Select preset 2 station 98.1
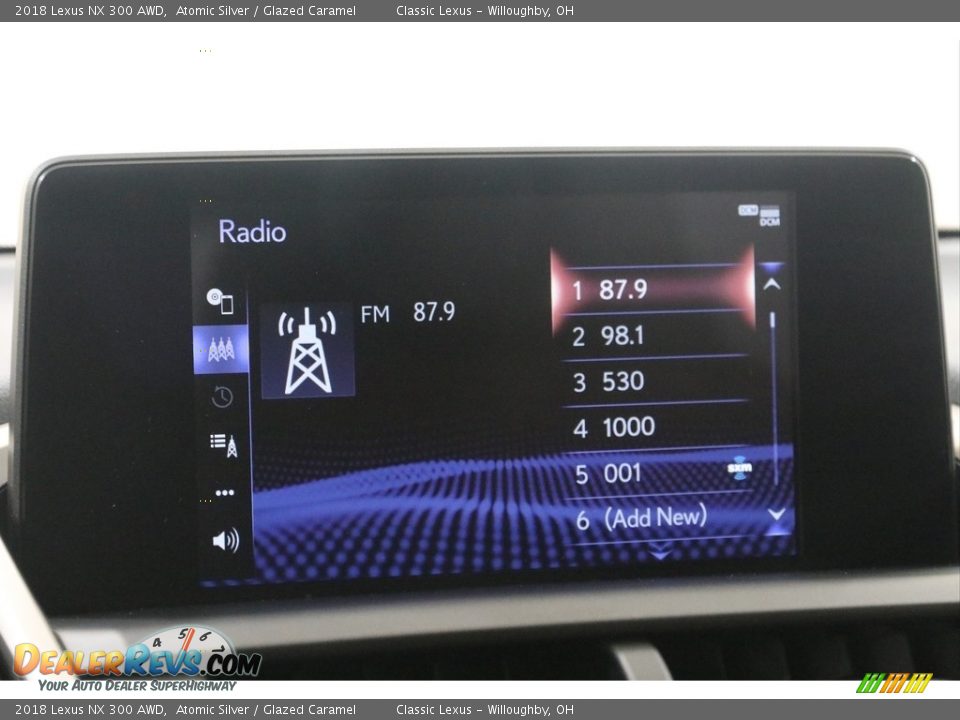Screen dimensions: 960x720 click(653, 336)
